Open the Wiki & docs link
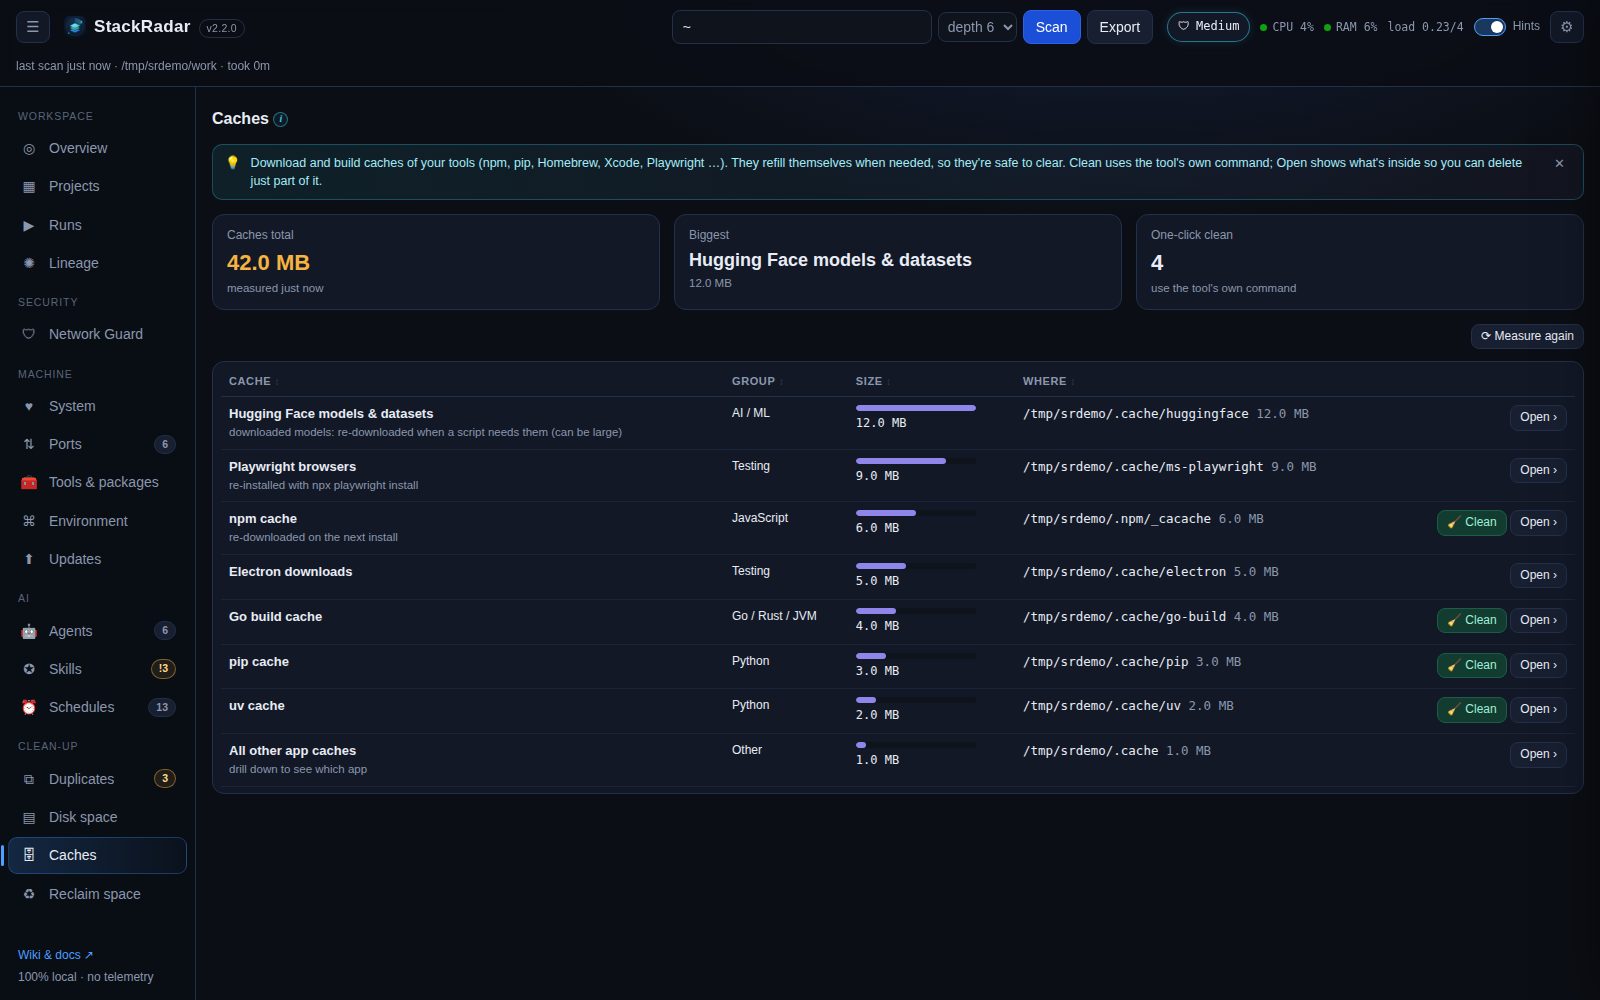This screenshot has height=1000, width=1600. pos(56,955)
